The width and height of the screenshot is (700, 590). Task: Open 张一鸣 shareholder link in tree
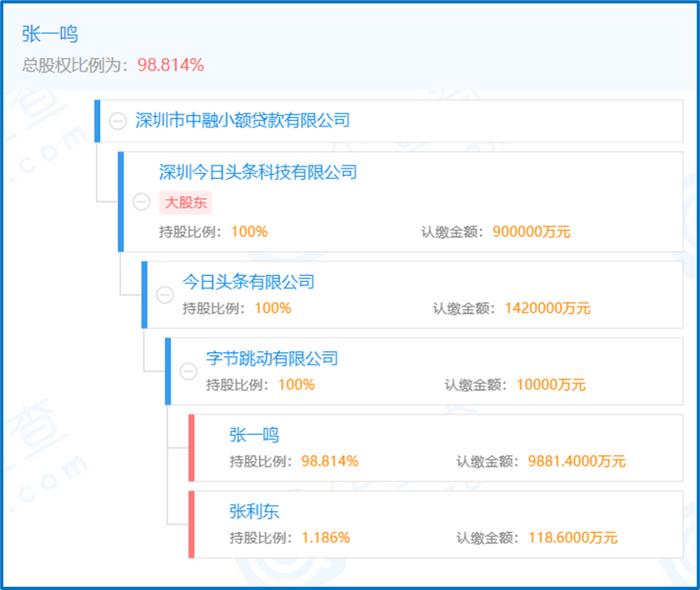254,435
